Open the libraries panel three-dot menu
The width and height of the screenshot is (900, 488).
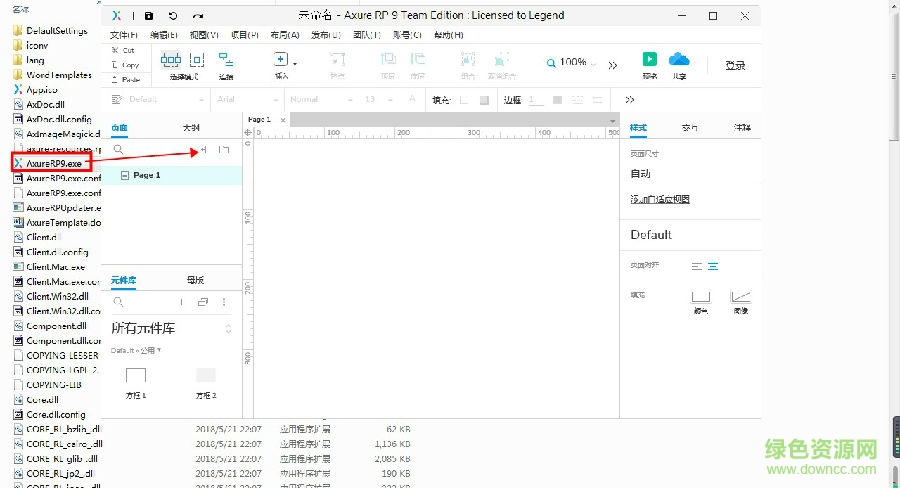pos(224,302)
